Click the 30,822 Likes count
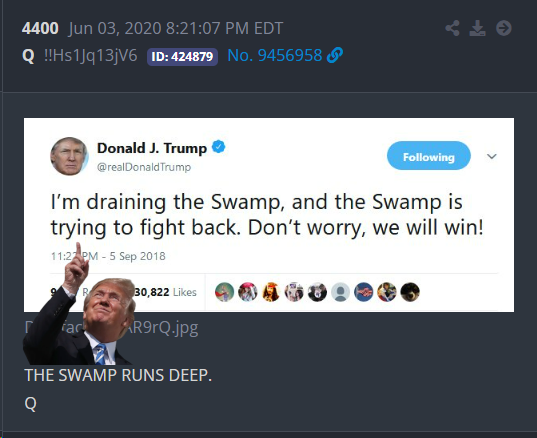 165,292
